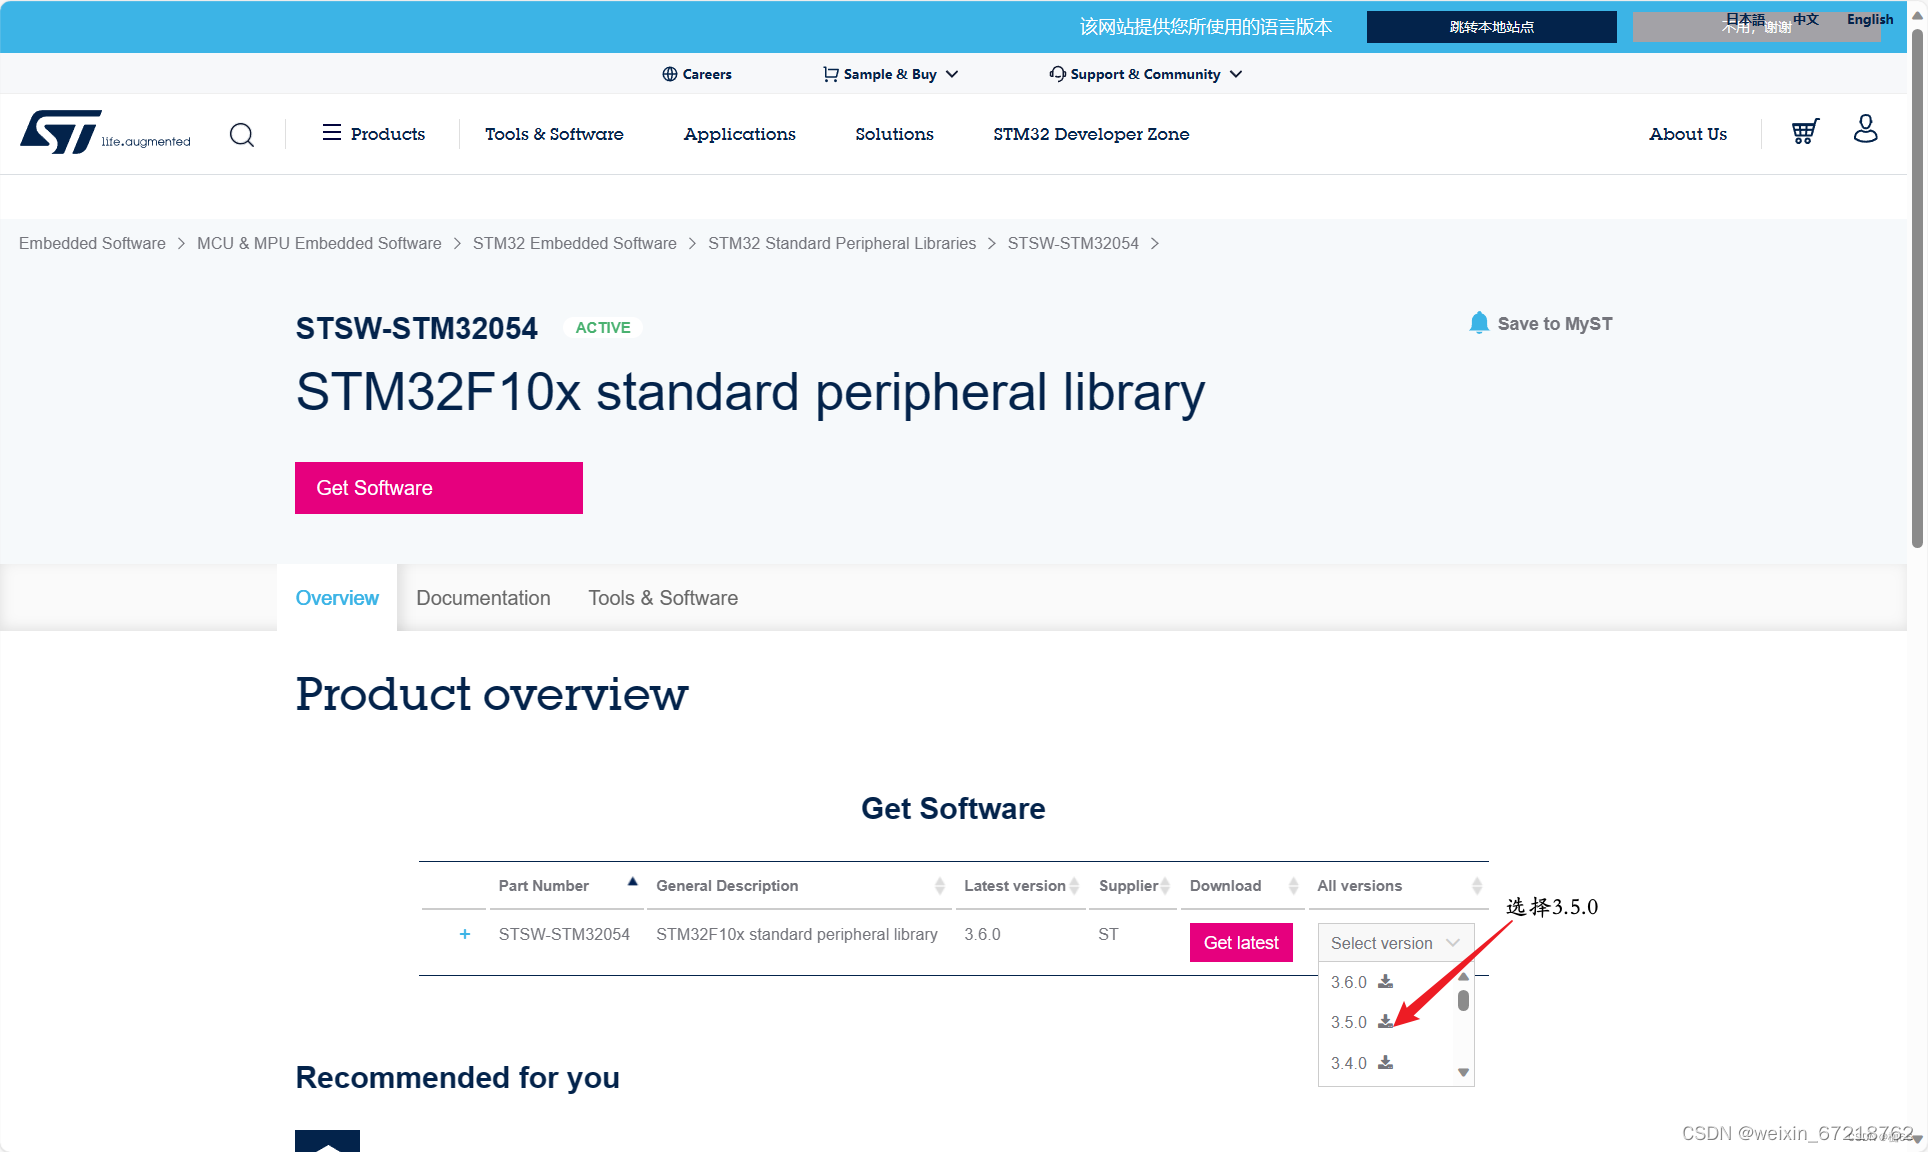This screenshot has width=1928, height=1152.
Task: Open the Products hamburger menu icon
Action: 332,132
